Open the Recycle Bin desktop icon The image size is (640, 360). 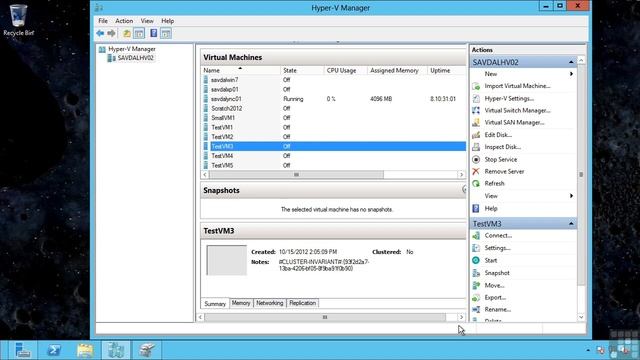(x=18, y=20)
